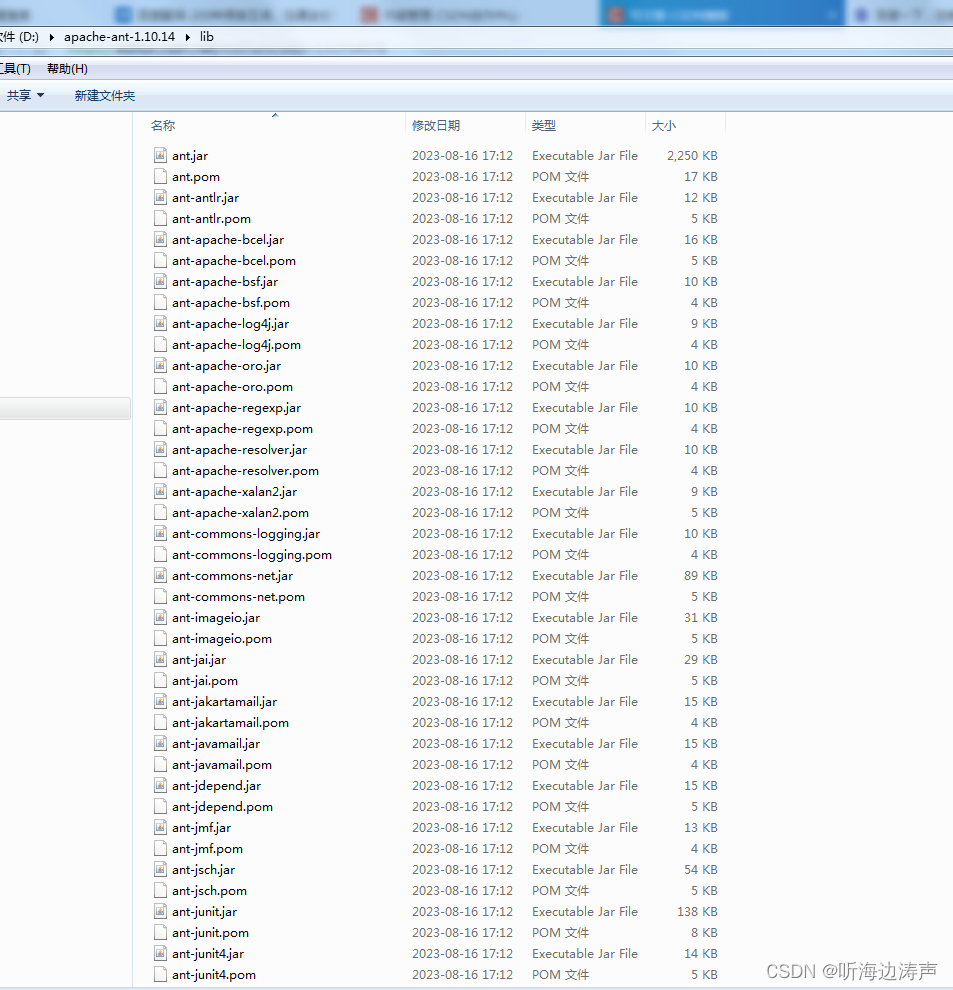Click the 54 KB size cell

tap(701, 869)
